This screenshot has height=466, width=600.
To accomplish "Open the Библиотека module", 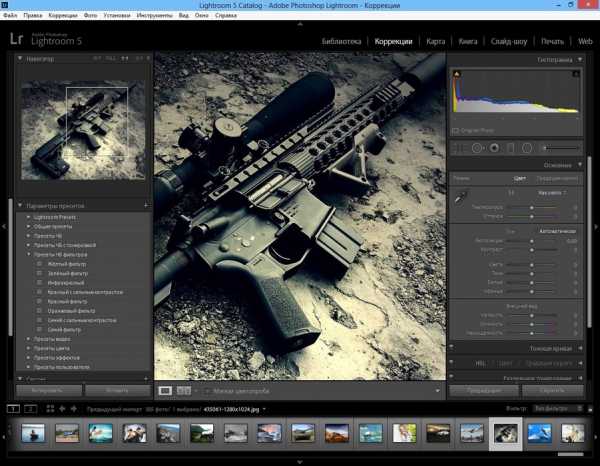I will pyautogui.click(x=341, y=42).
